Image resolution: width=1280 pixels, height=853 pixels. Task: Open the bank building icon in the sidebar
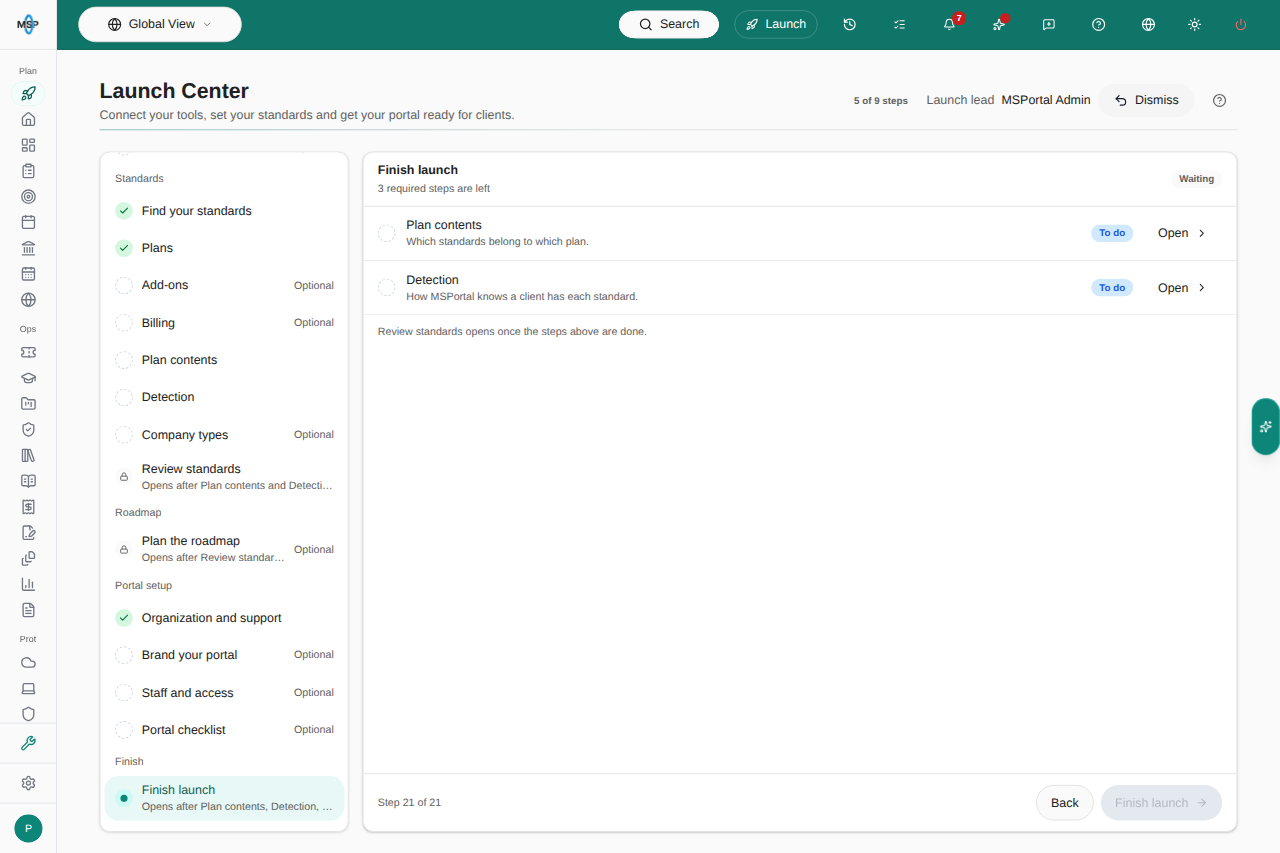click(x=28, y=248)
